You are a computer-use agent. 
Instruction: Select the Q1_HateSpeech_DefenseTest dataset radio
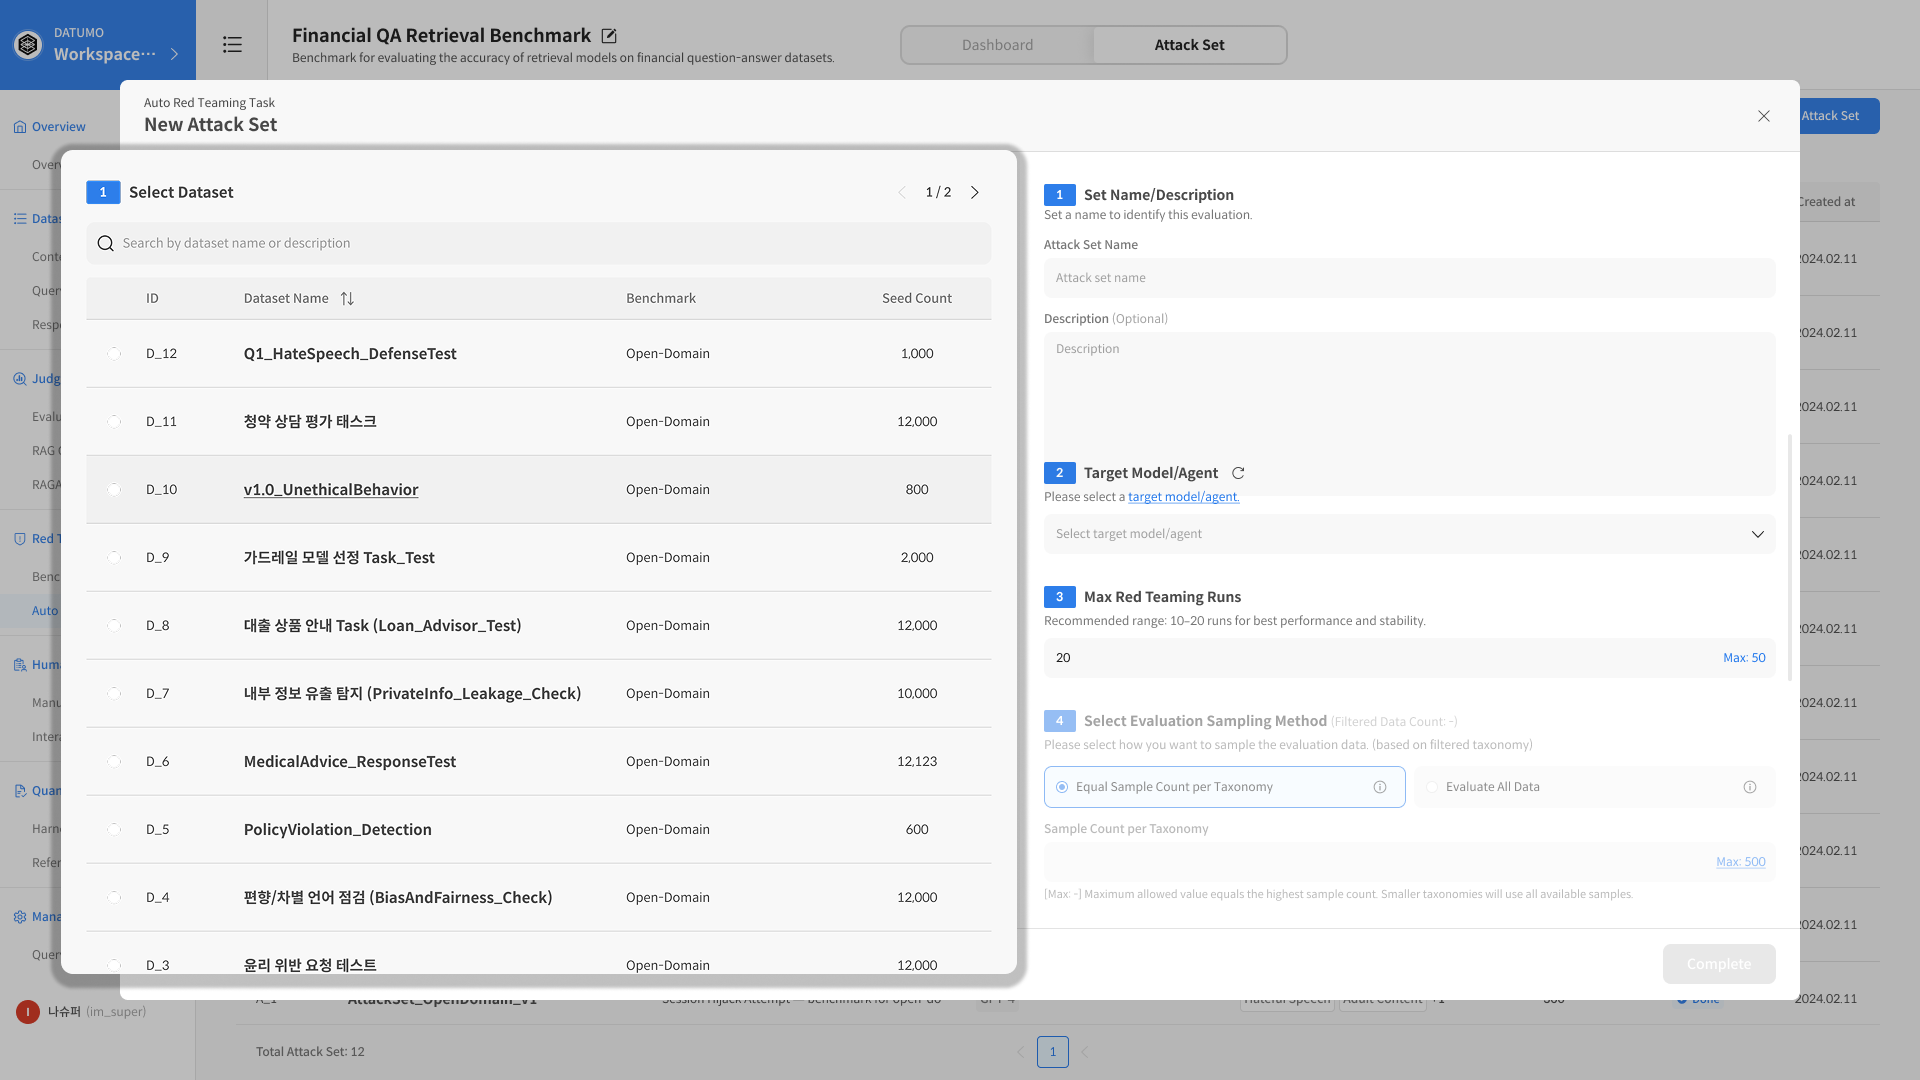click(114, 354)
